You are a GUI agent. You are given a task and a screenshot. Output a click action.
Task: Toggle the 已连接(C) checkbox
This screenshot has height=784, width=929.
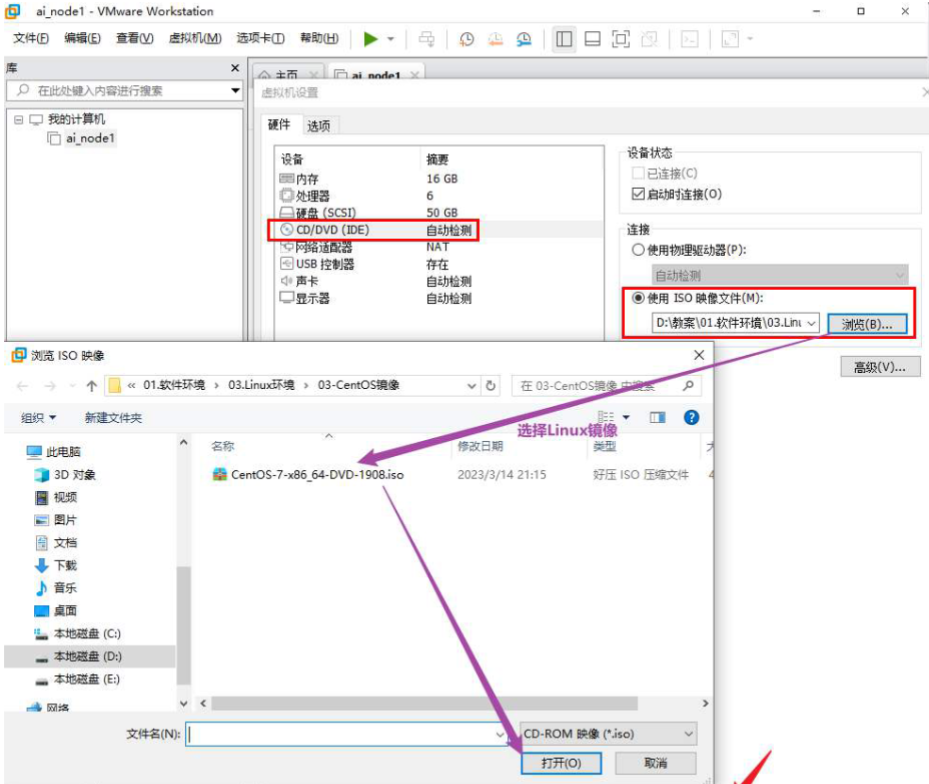pos(638,174)
